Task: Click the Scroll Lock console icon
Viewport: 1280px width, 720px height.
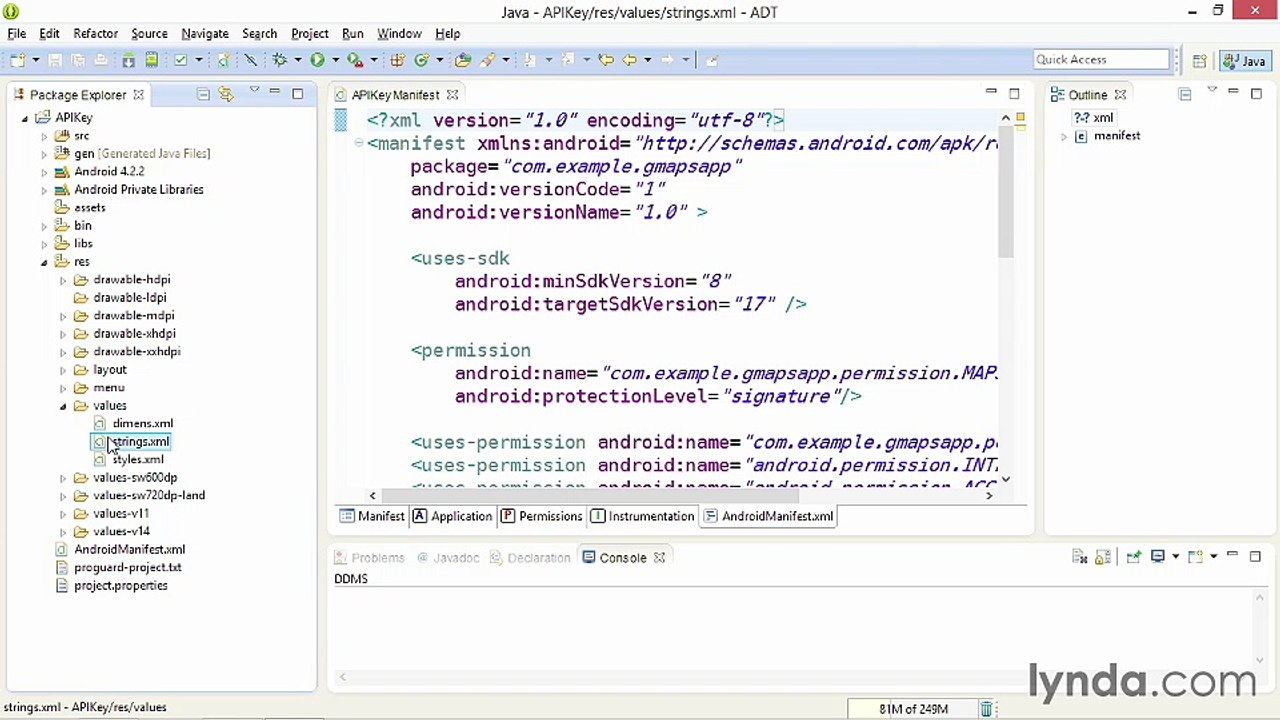Action: (x=1103, y=557)
